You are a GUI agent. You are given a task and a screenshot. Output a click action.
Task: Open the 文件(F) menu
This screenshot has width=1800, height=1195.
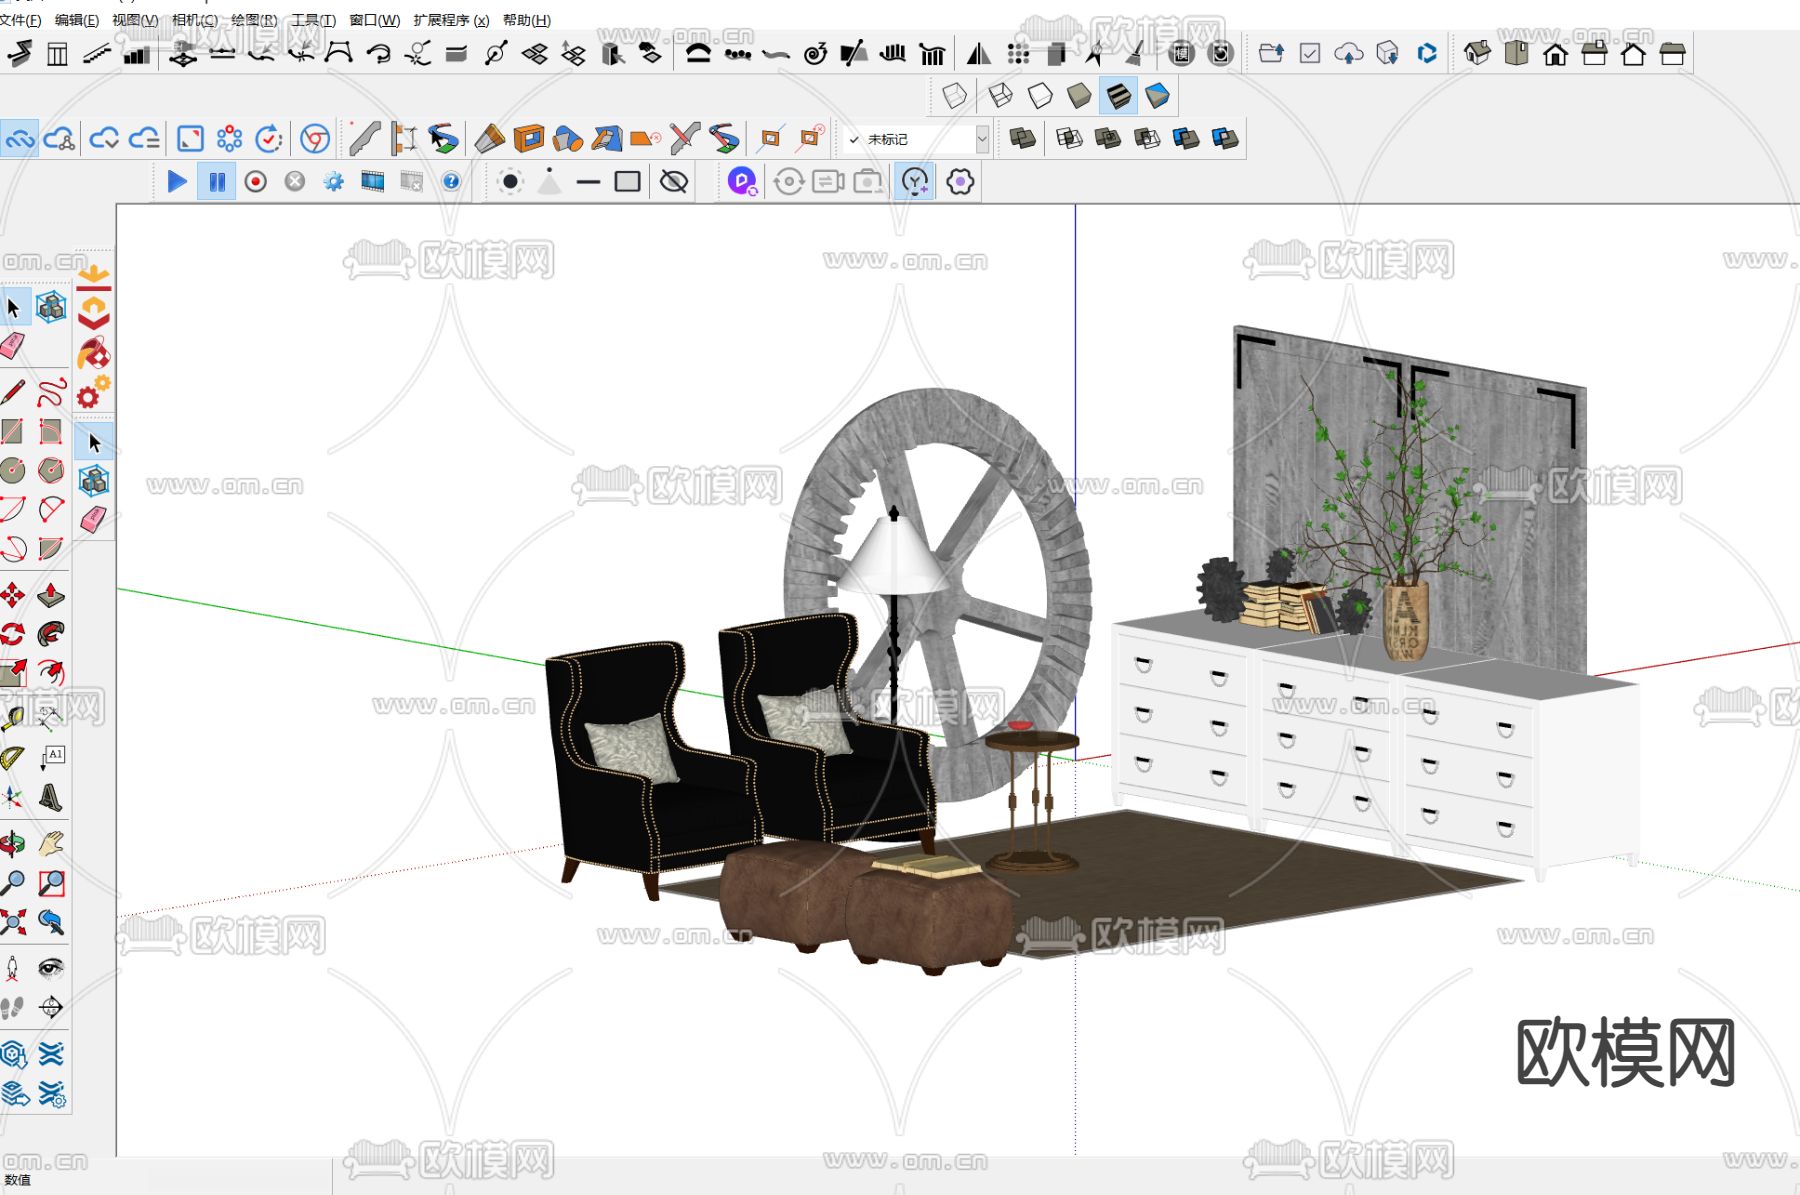(x=21, y=20)
